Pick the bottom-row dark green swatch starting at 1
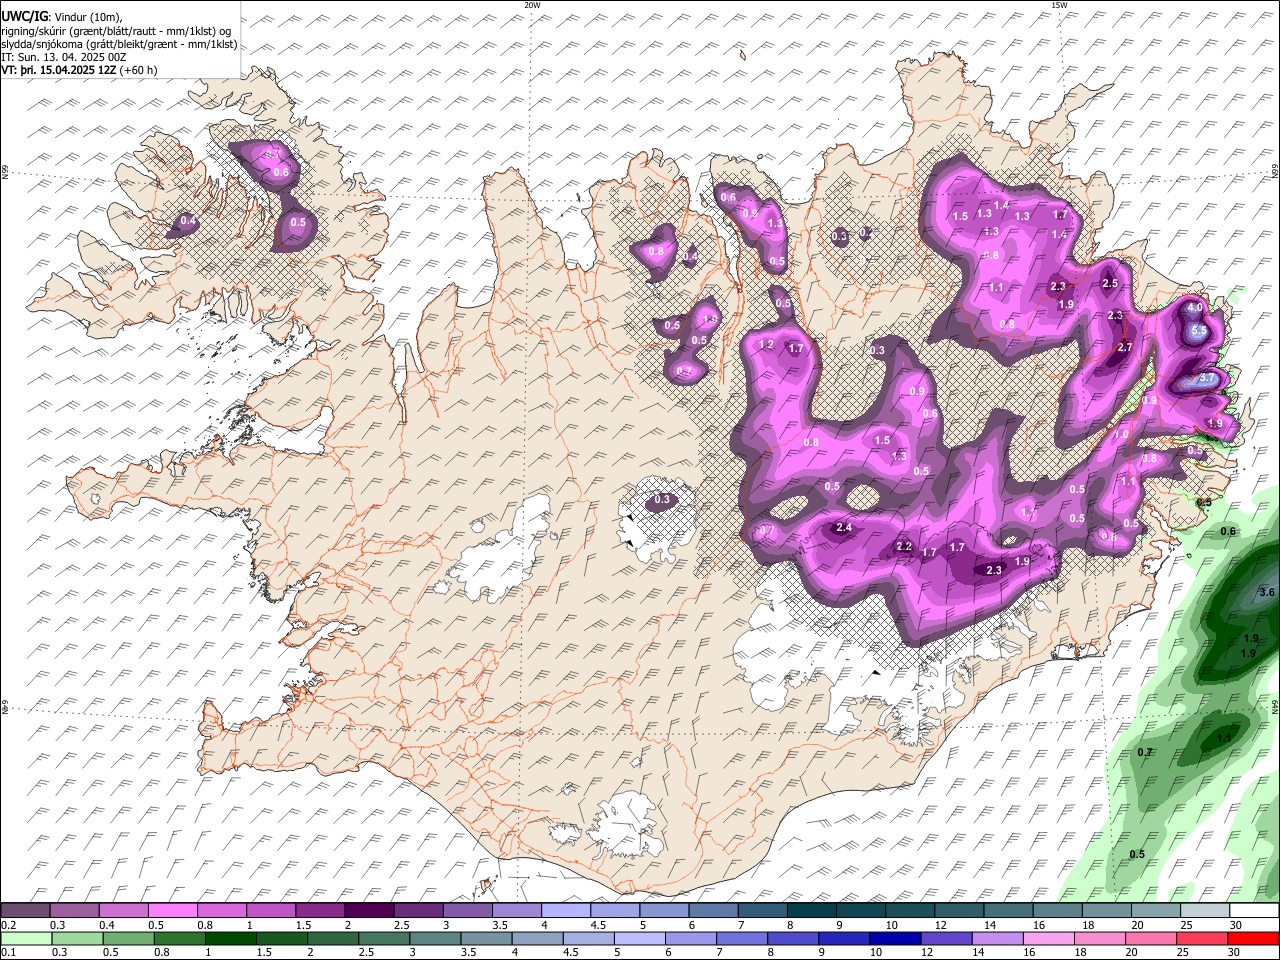 click(x=231, y=938)
